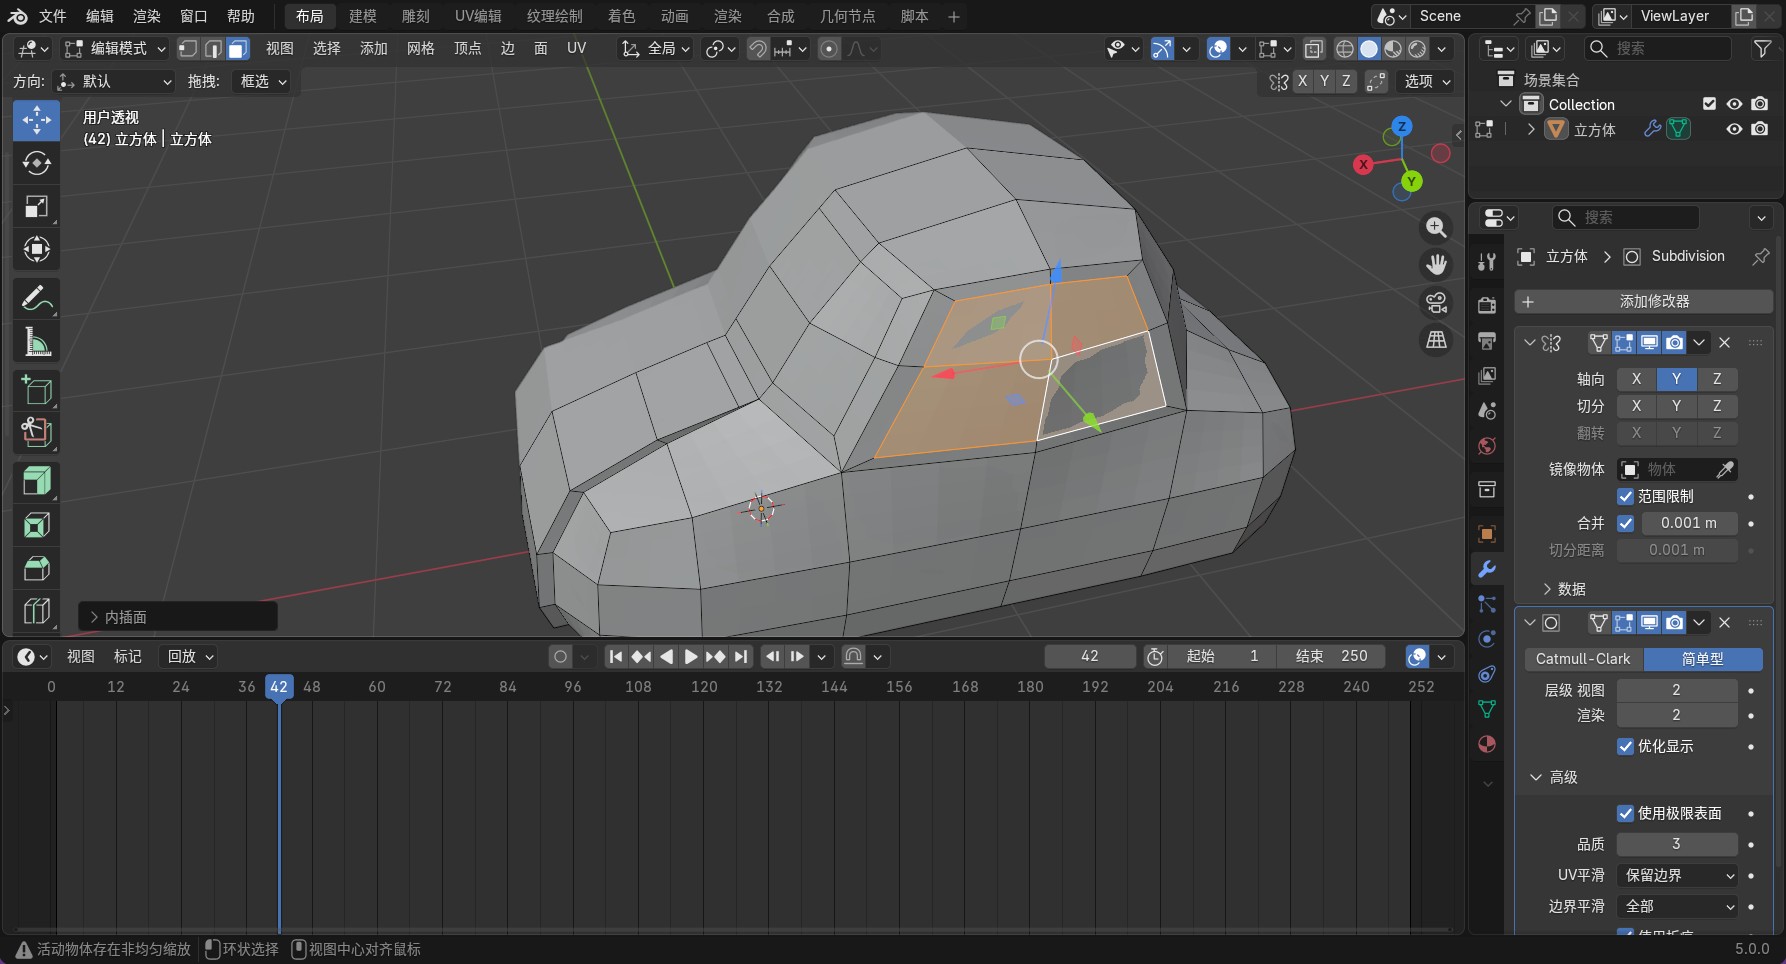Disable the 优化显示 checkbox

tap(1625, 746)
